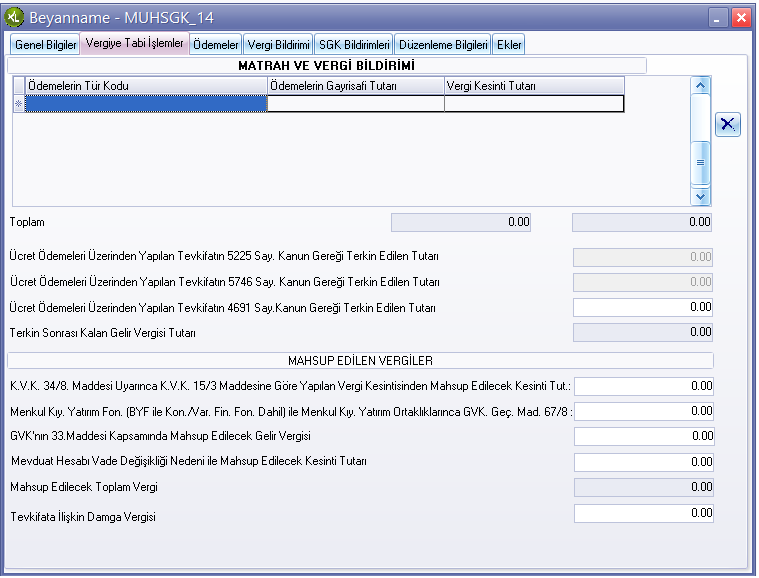This screenshot has height=578, width=759.
Task: Select the Ekler tab
Action: [x=508, y=45]
